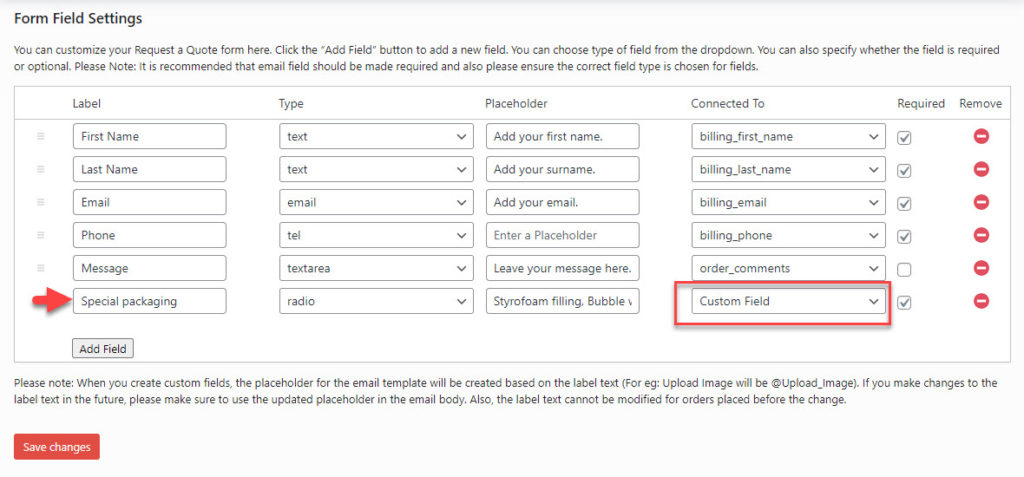Click the Add Field button
Screen dimensions: 1024x477
tap(103, 349)
